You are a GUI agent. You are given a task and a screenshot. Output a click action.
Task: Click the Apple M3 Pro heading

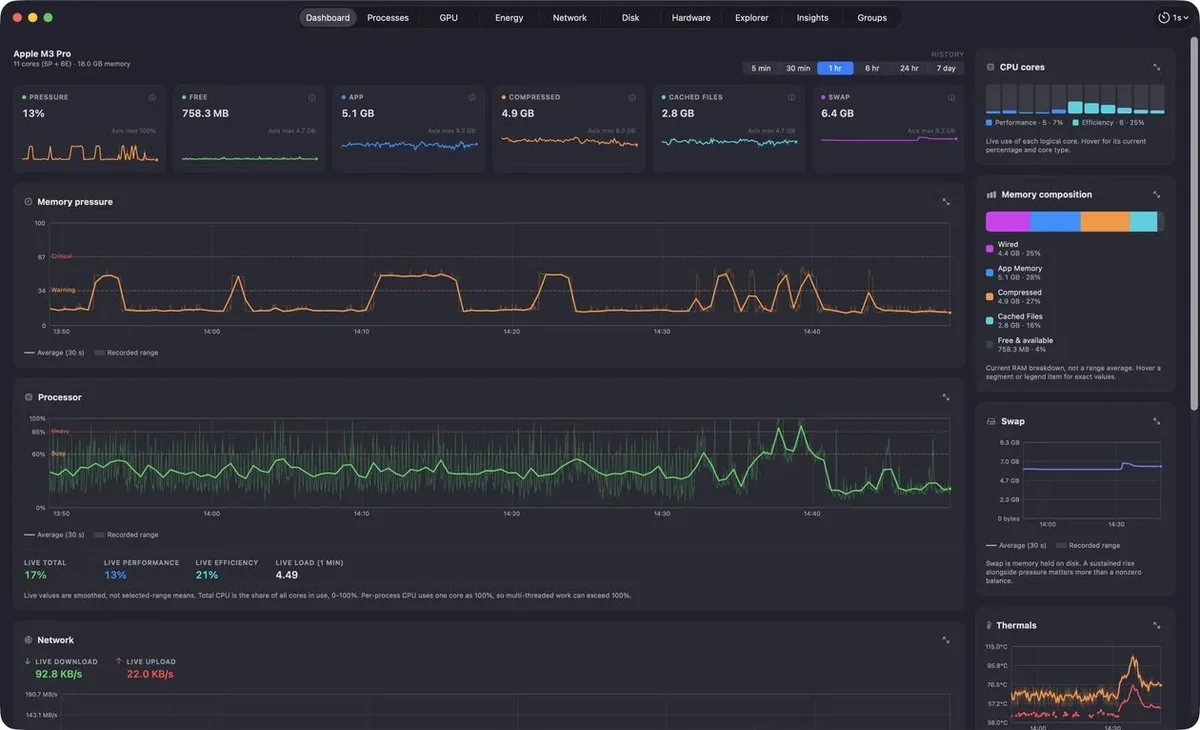(x=42, y=53)
